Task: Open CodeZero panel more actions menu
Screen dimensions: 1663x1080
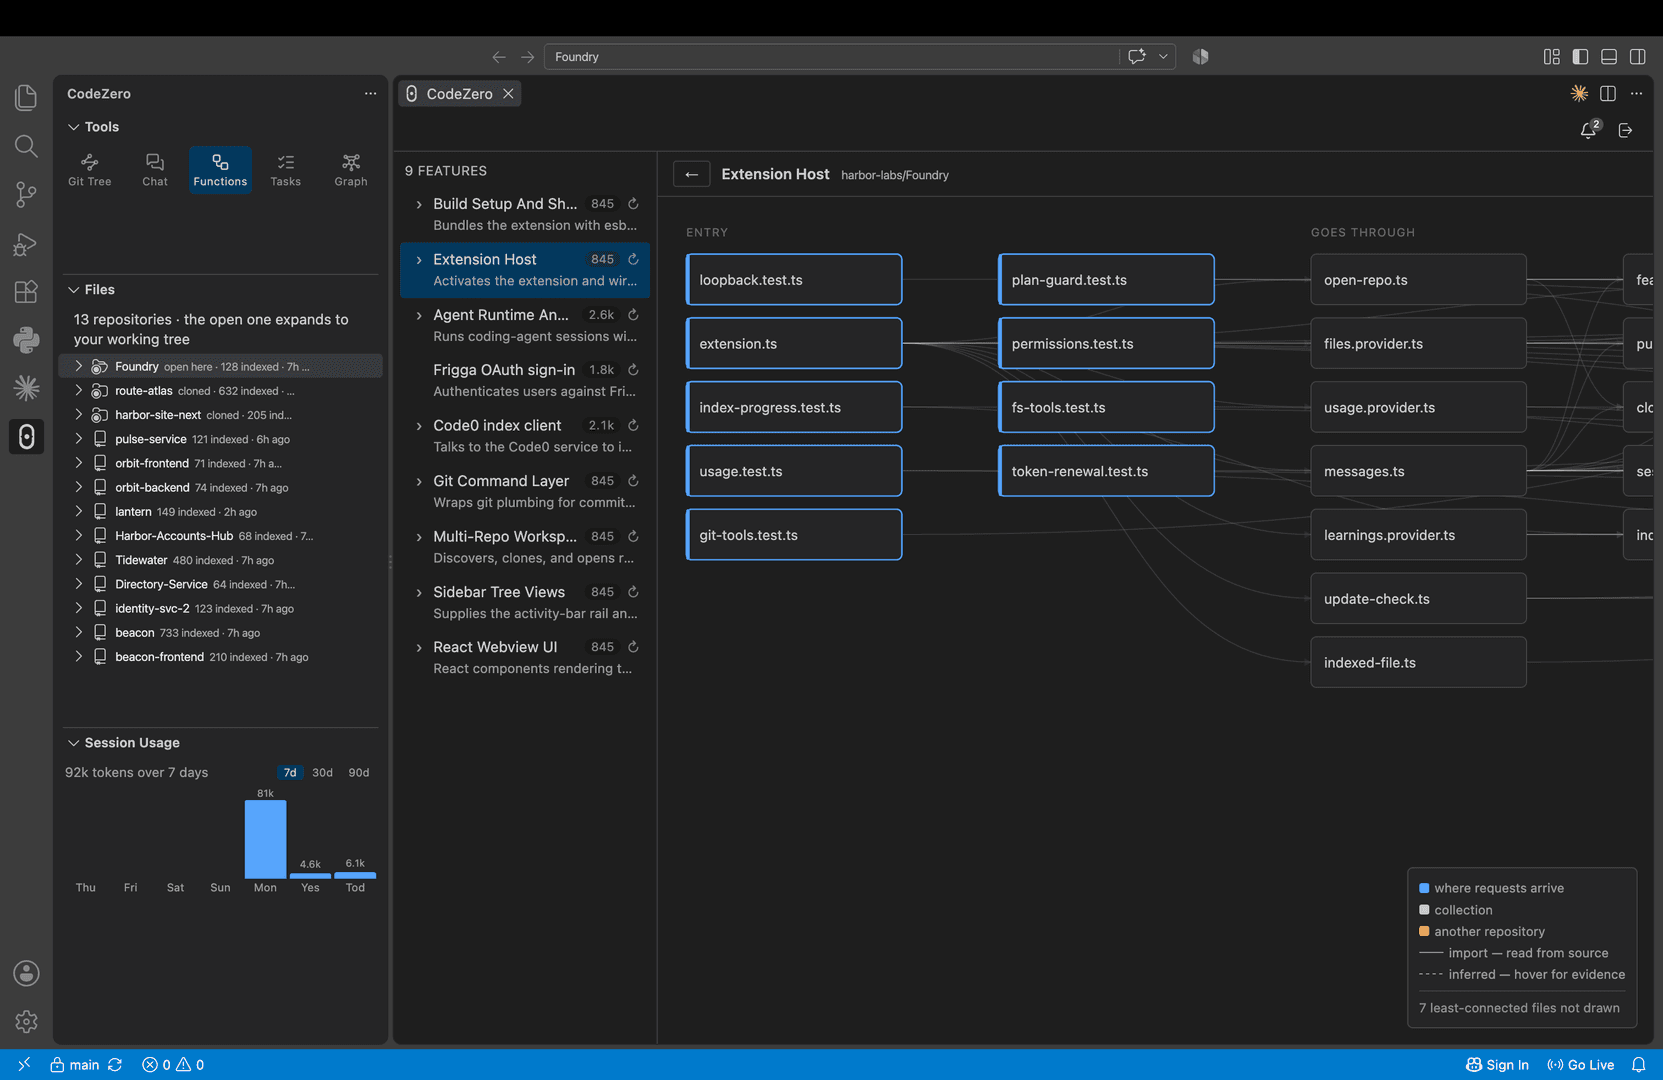Action: coord(370,93)
